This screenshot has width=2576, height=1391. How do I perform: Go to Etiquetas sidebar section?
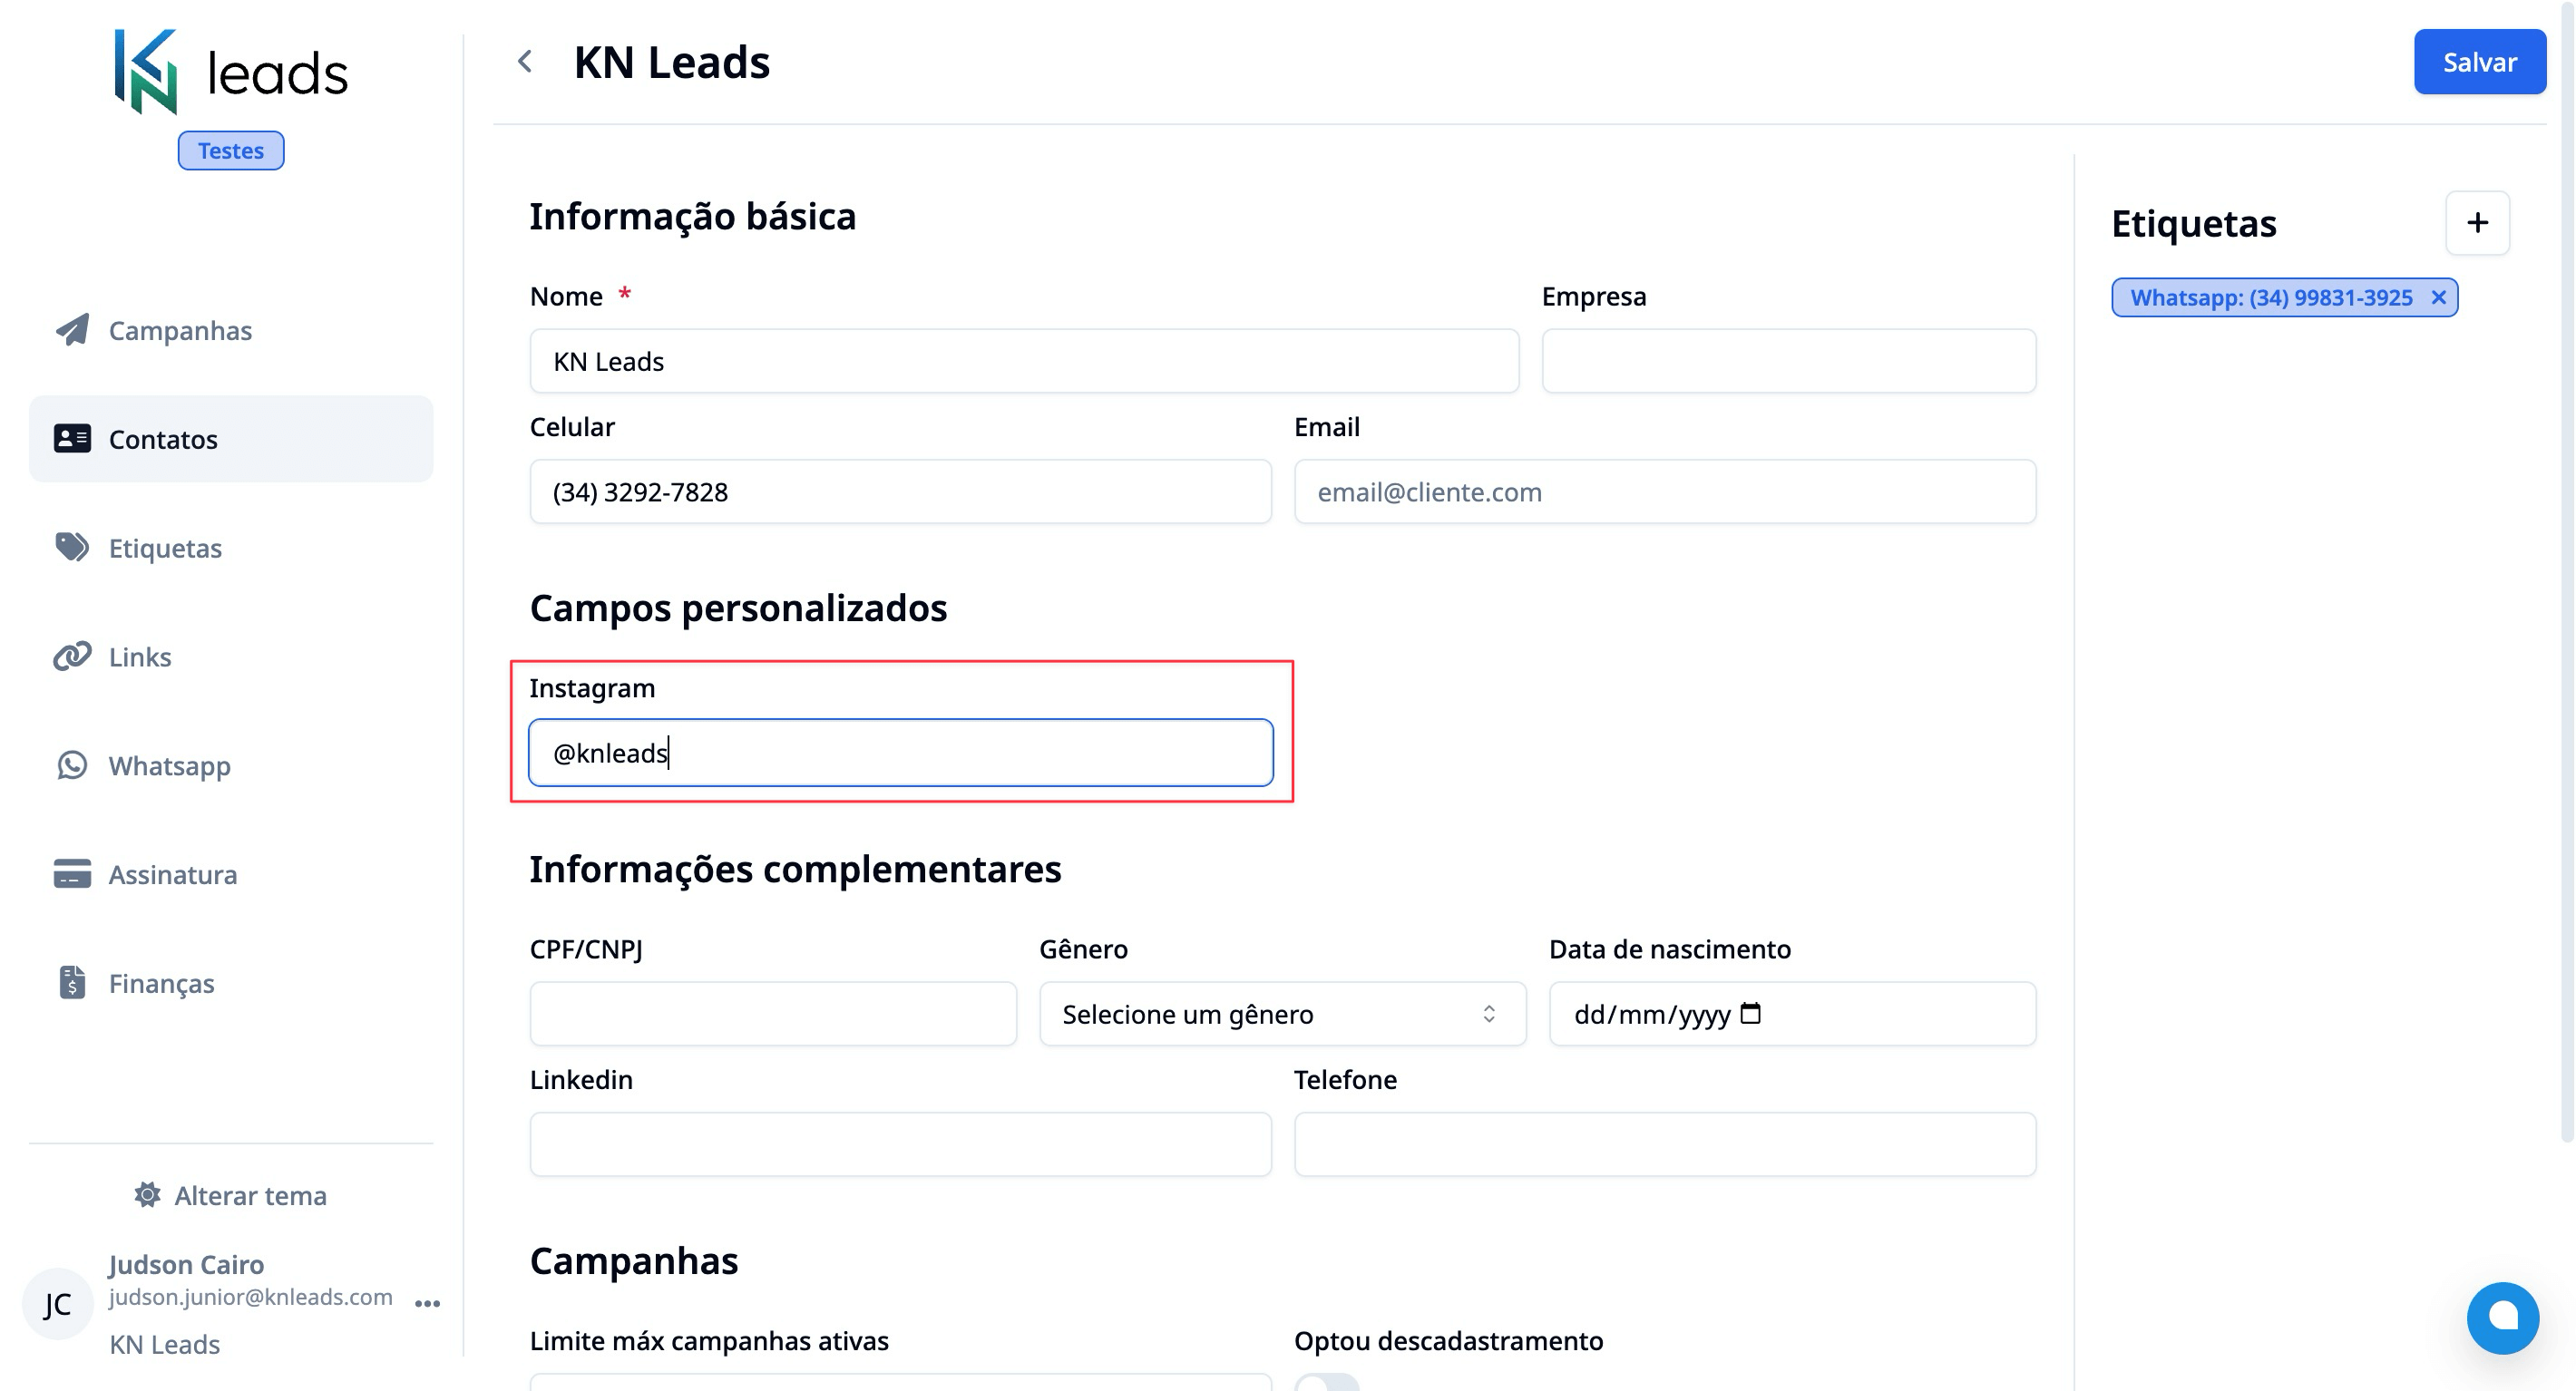pyautogui.click(x=165, y=548)
